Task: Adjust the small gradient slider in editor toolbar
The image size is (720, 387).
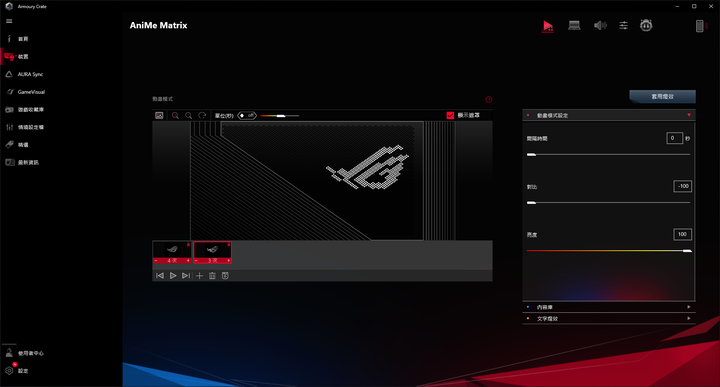Action: [x=280, y=116]
